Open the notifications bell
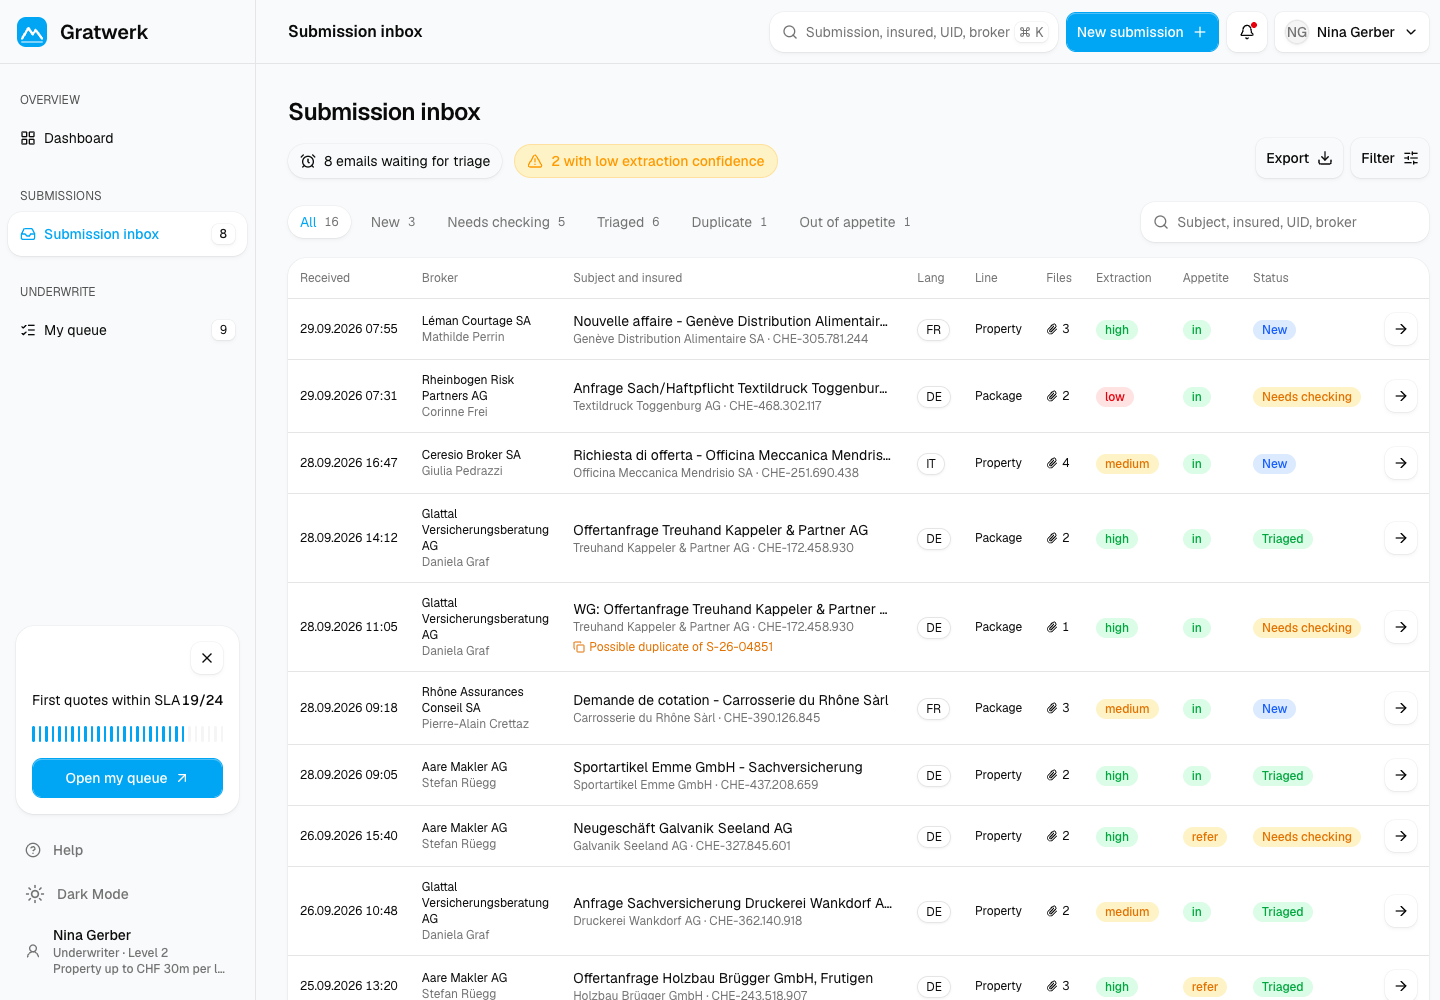The image size is (1440, 1000). click(1247, 32)
